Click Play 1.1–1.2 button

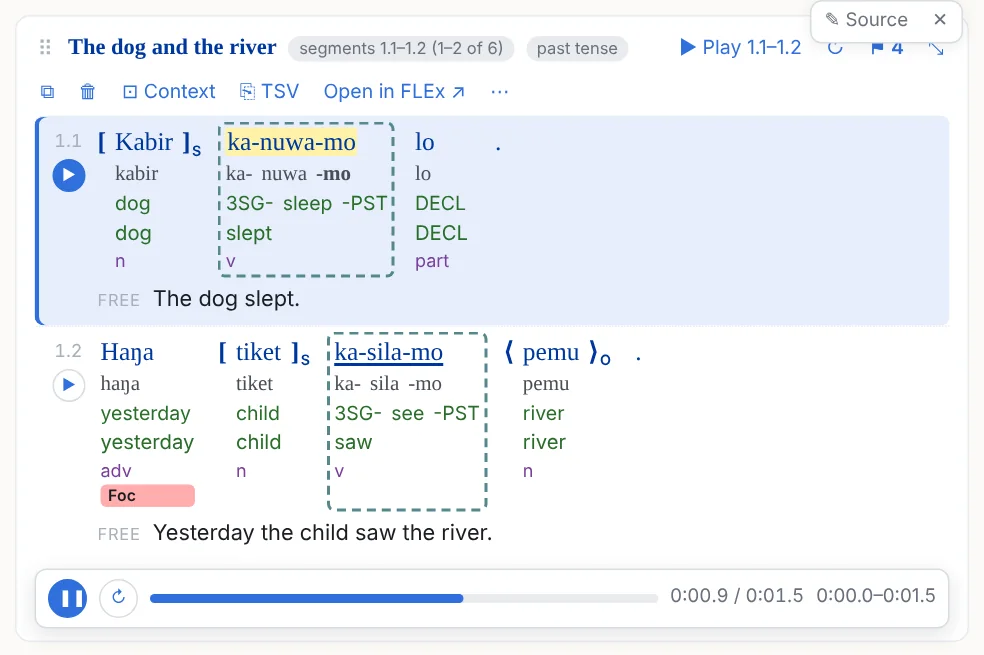click(x=741, y=48)
